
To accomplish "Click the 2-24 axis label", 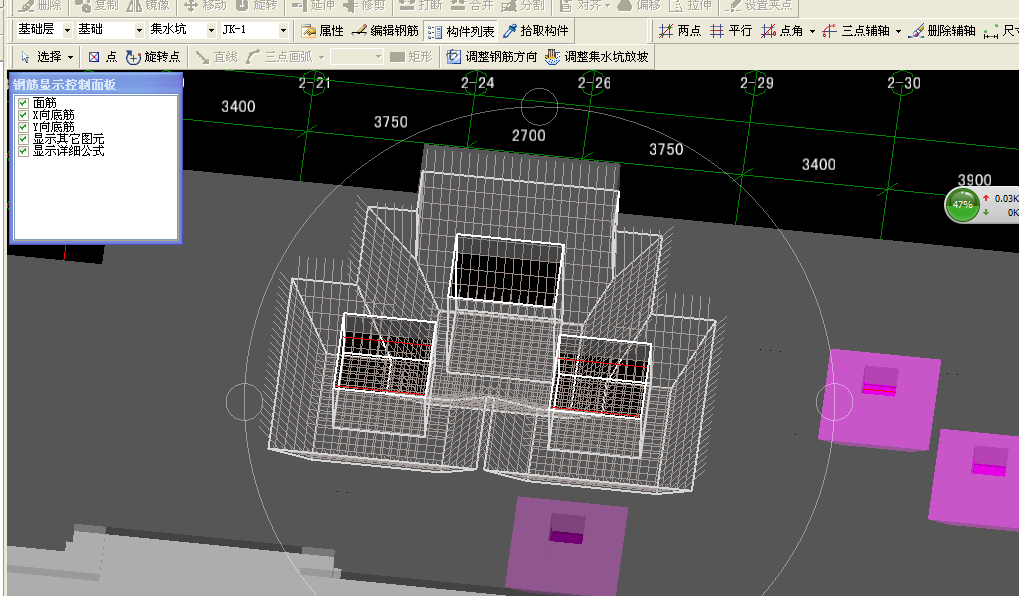I will (478, 83).
